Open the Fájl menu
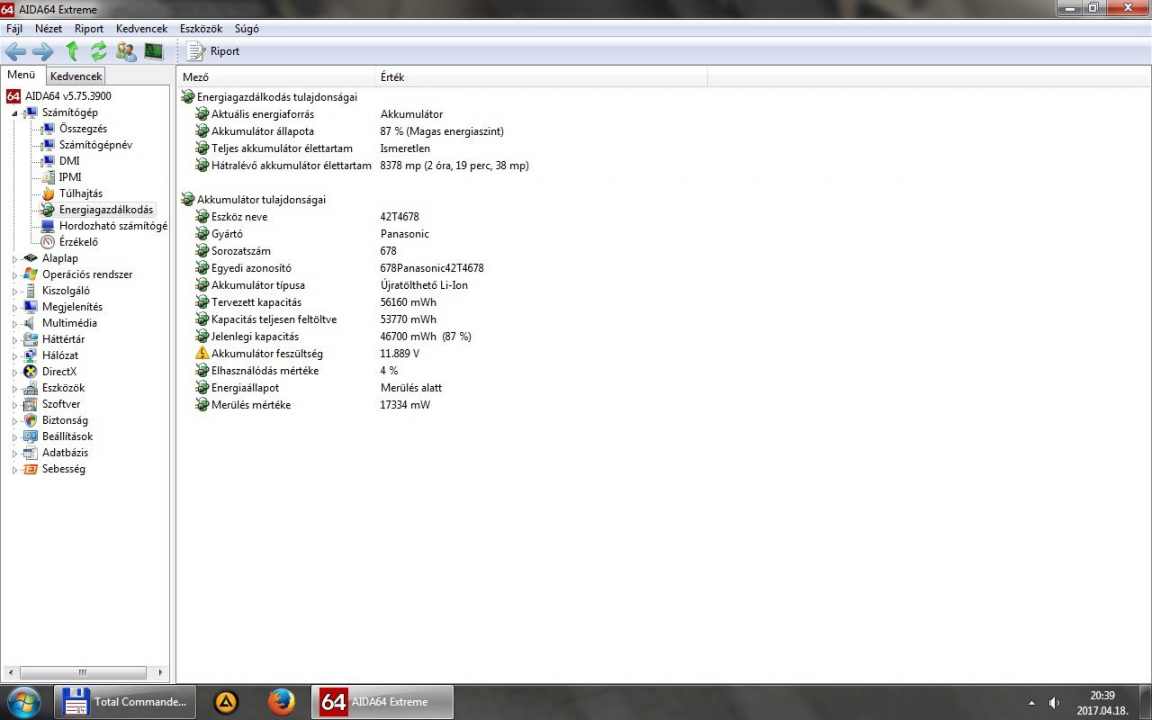 pyautogui.click(x=14, y=29)
